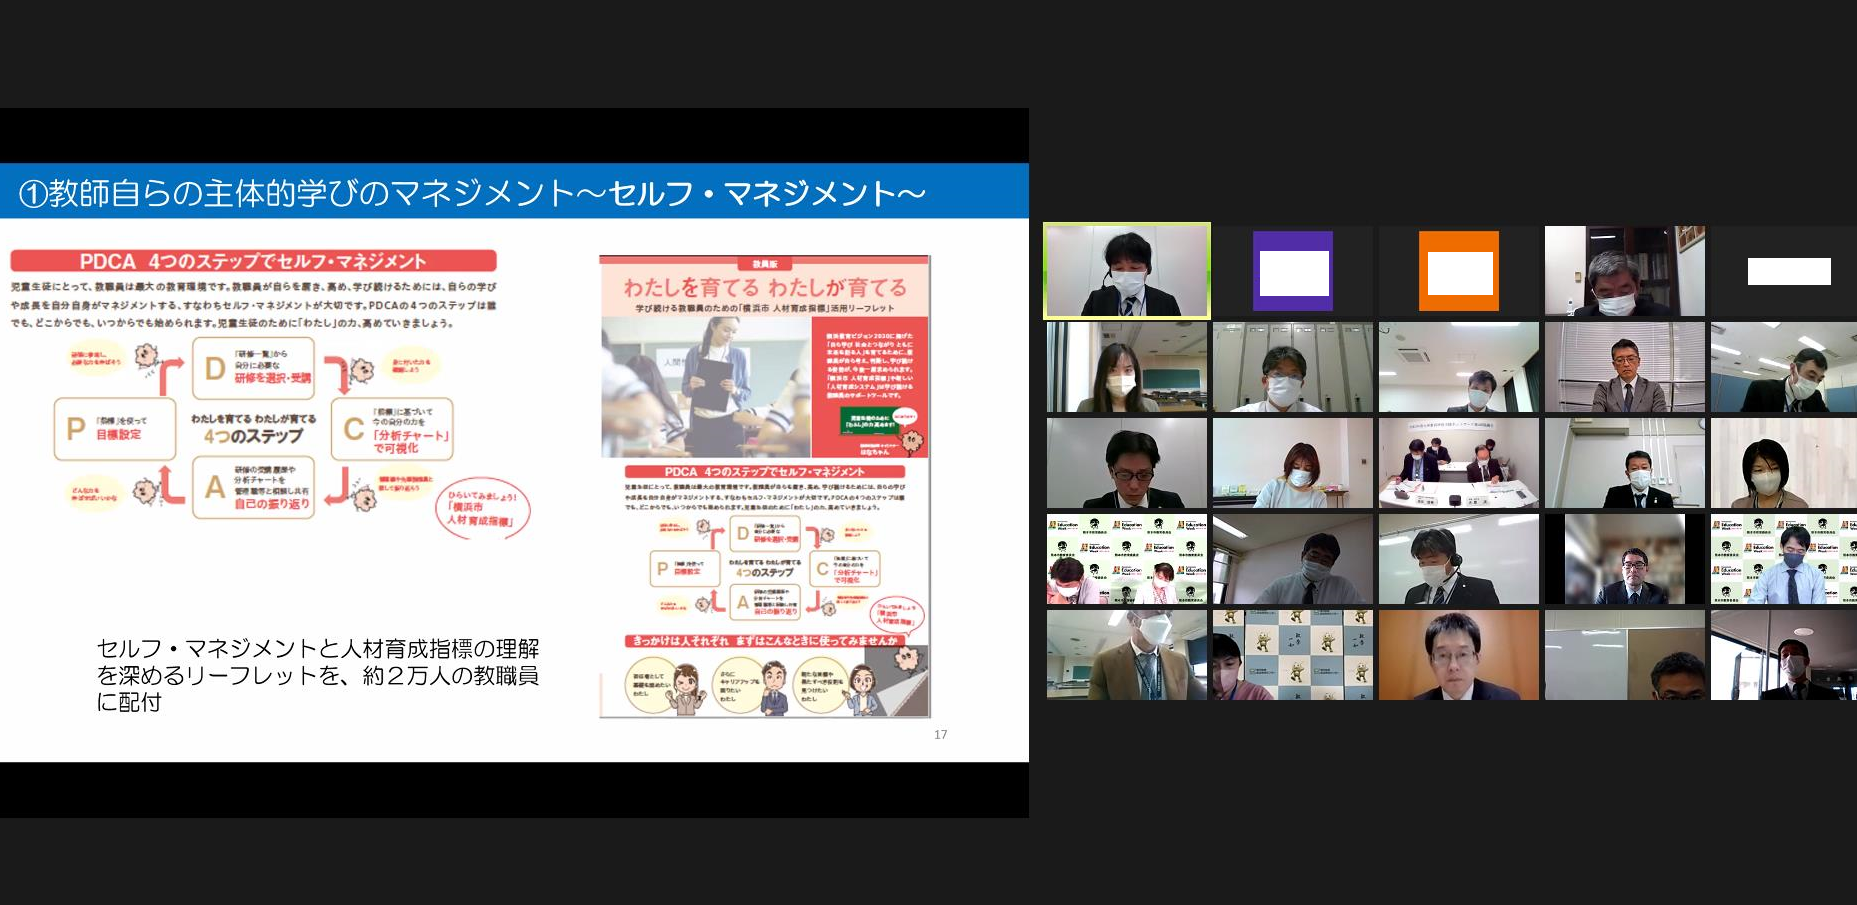Select the active speaker video with yellow-green border
Screen dimensions: 1857x905
point(1127,271)
